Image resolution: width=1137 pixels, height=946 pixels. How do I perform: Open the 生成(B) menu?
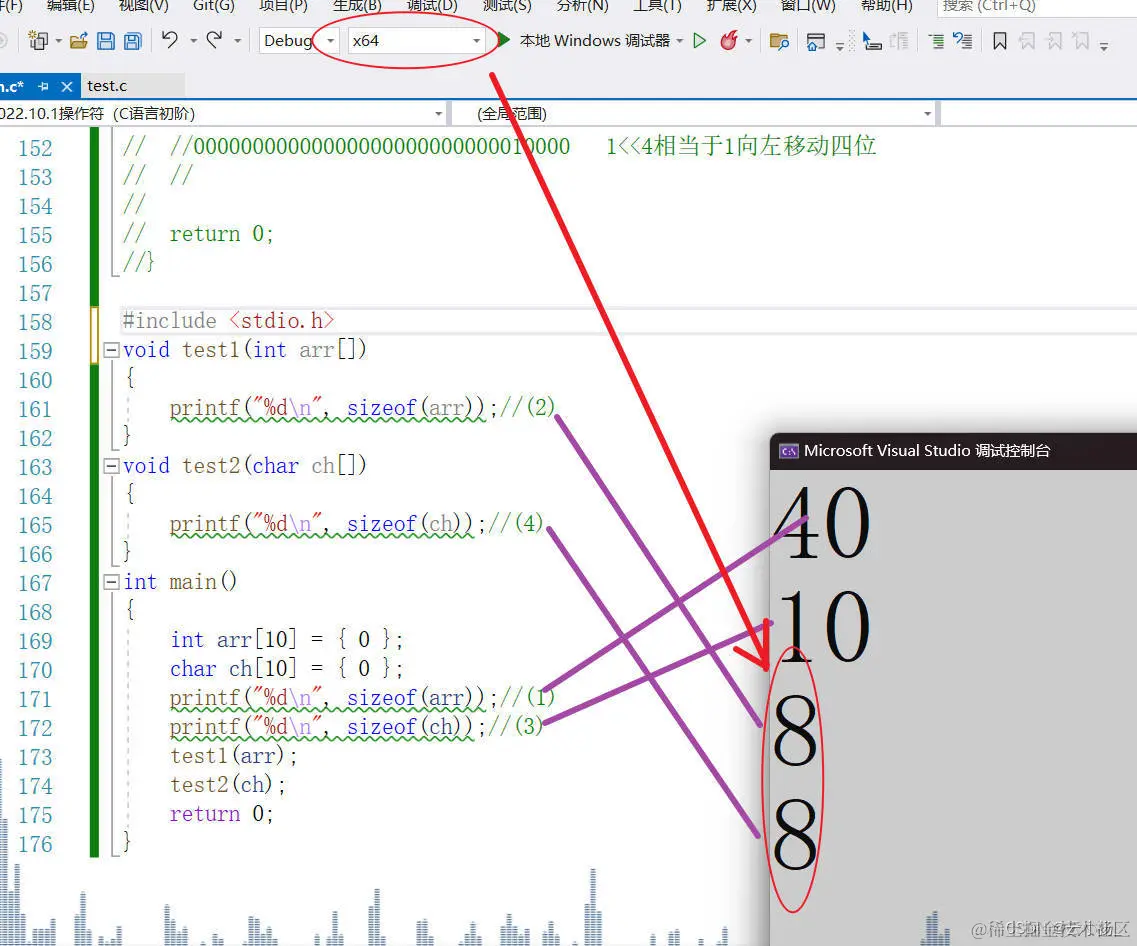pos(357,6)
